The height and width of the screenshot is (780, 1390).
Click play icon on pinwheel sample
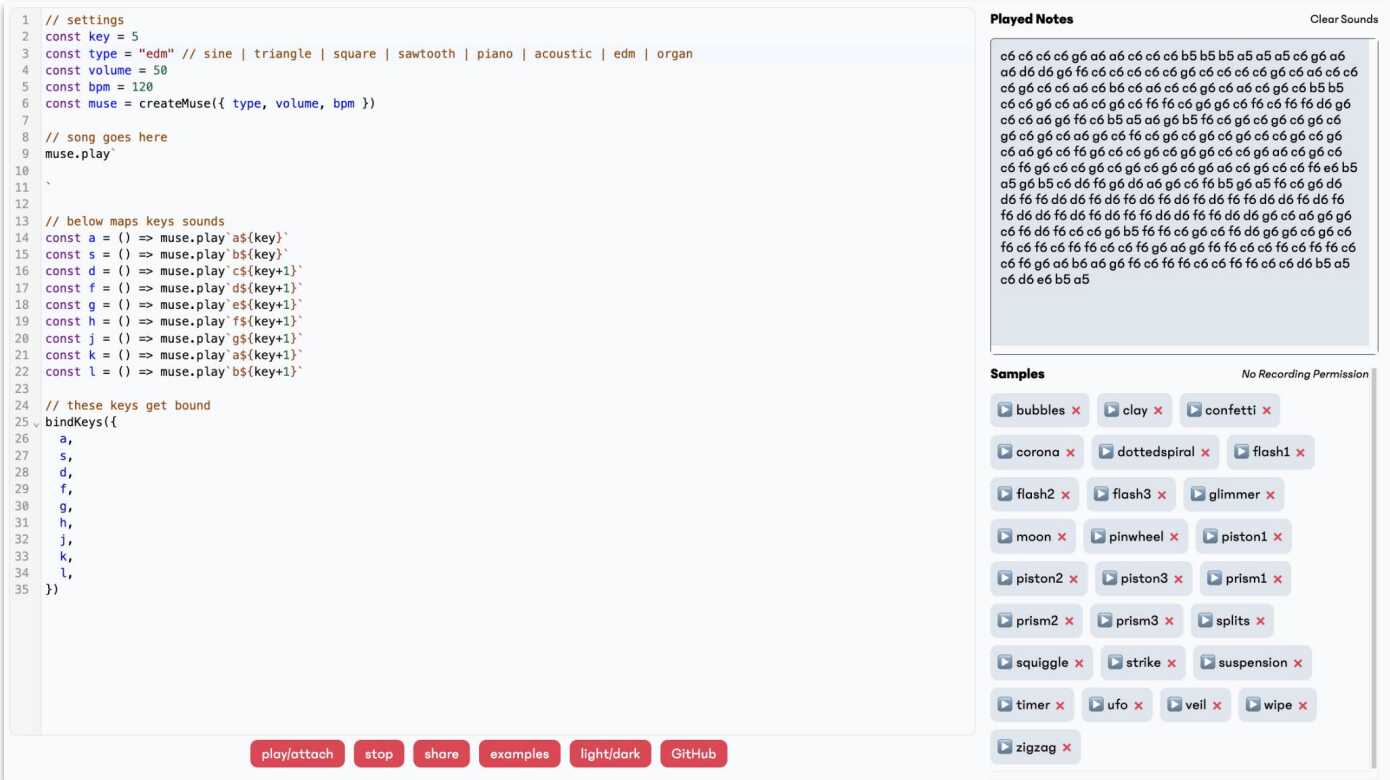[x=1098, y=537]
